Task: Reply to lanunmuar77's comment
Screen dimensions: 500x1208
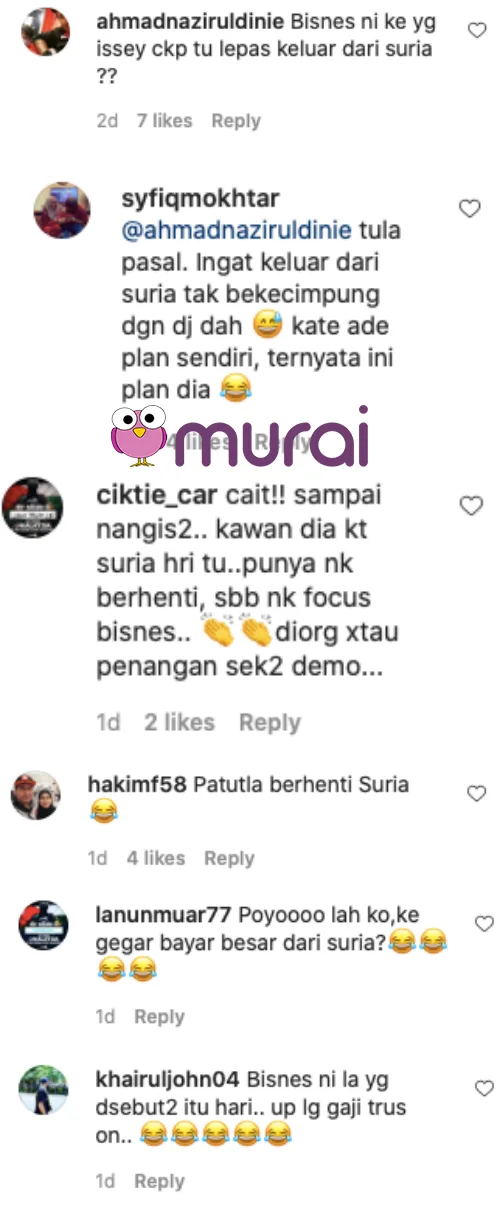Action: [159, 1016]
